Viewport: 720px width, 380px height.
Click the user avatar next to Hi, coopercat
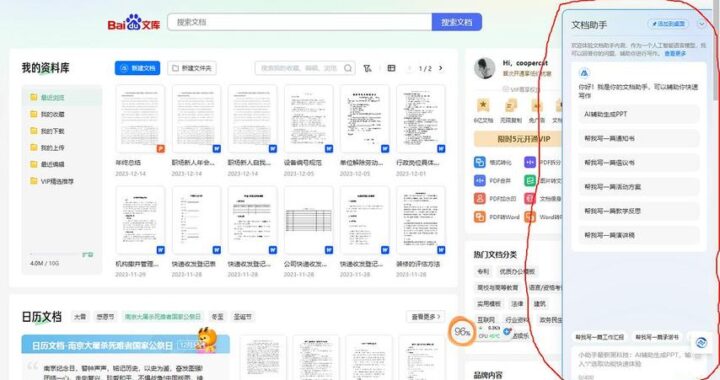click(484, 68)
